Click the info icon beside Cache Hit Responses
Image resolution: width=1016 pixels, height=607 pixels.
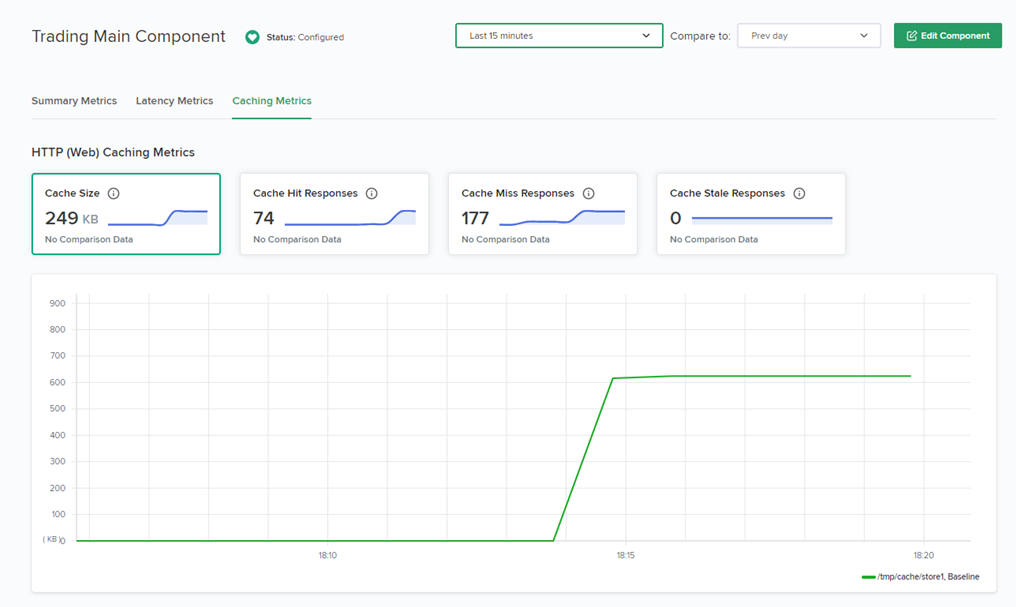371,193
